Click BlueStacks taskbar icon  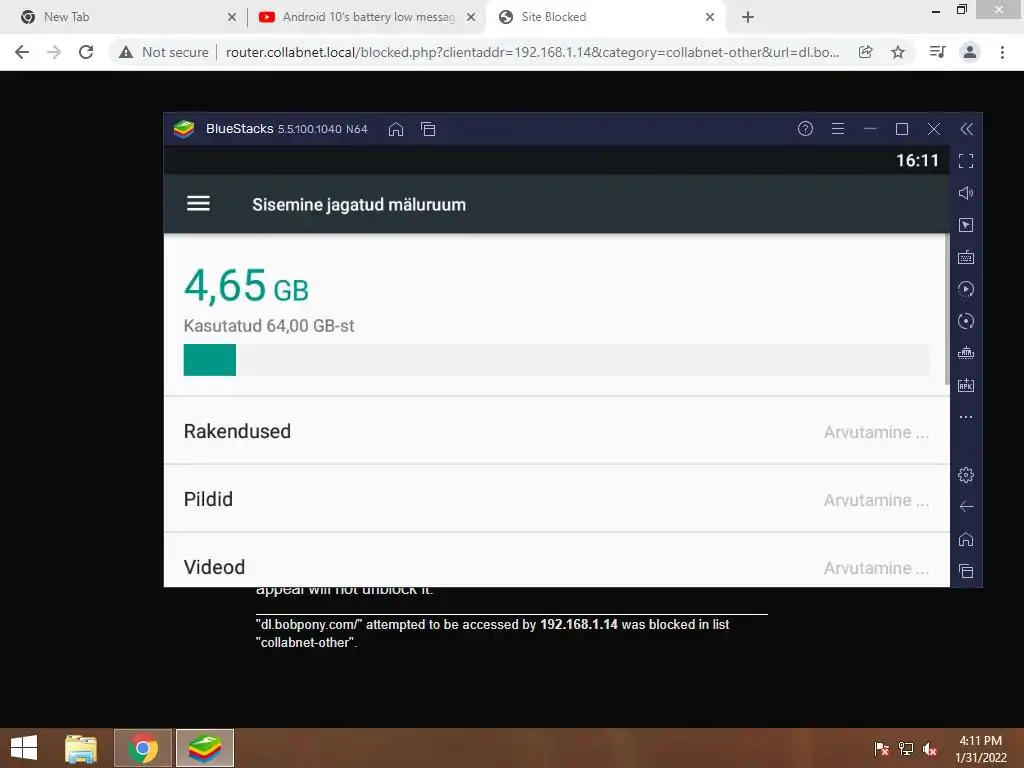pyautogui.click(x=205, y=748)
